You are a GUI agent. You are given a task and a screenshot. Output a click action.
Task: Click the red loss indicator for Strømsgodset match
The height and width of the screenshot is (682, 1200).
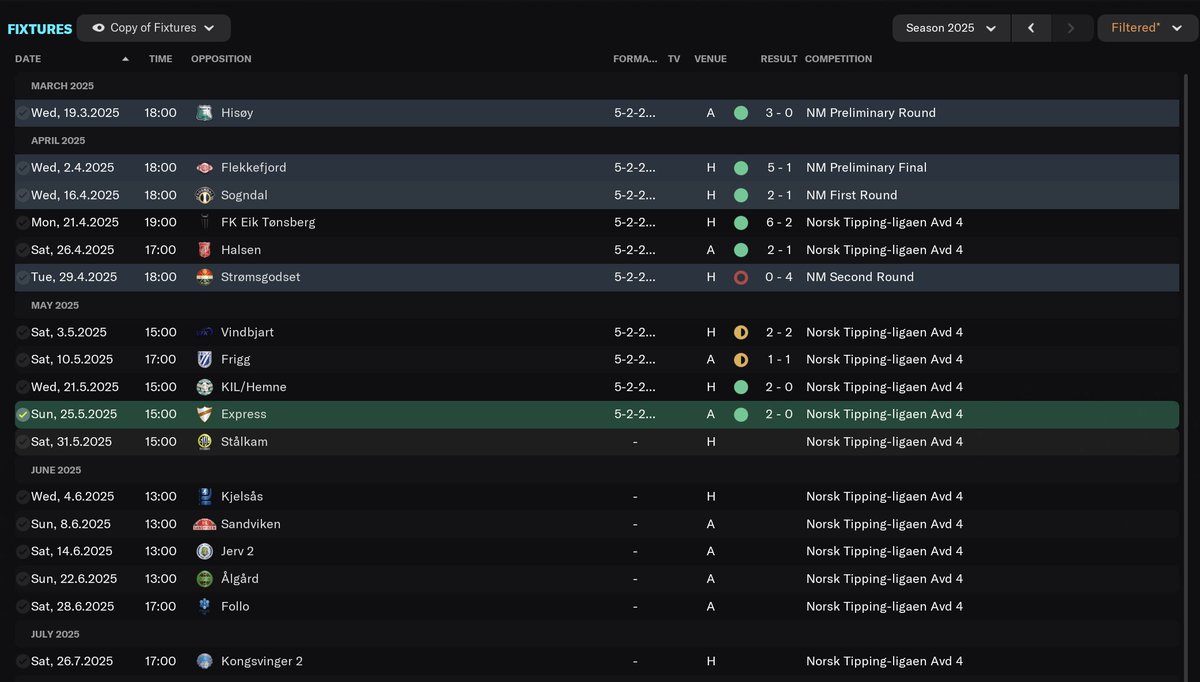pos(741,277)
